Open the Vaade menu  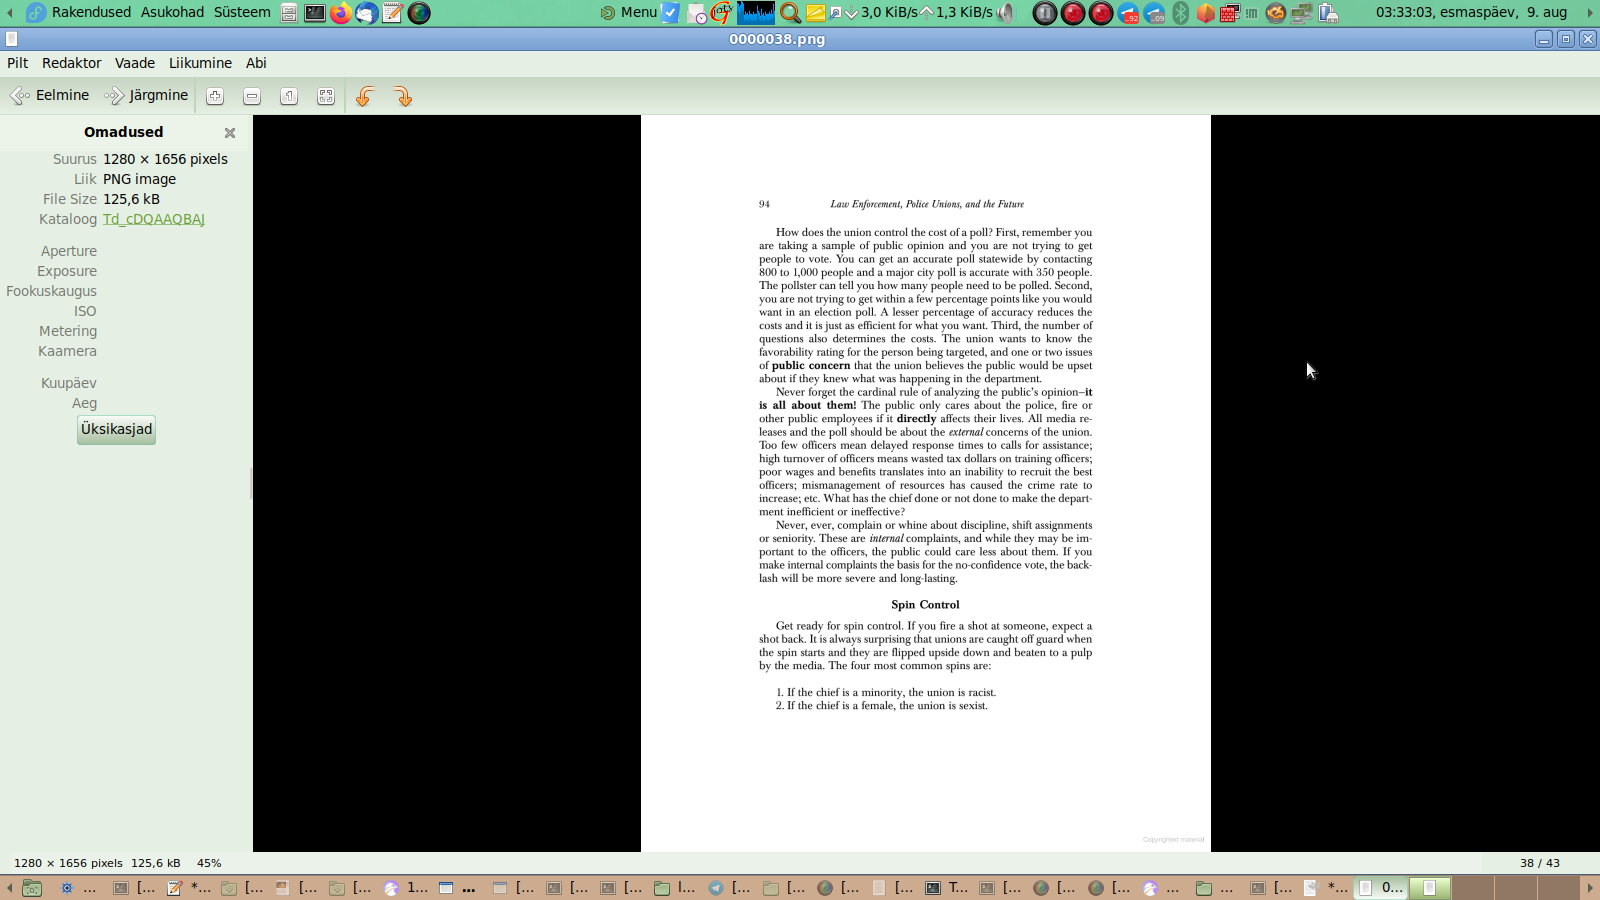[135, 63]
